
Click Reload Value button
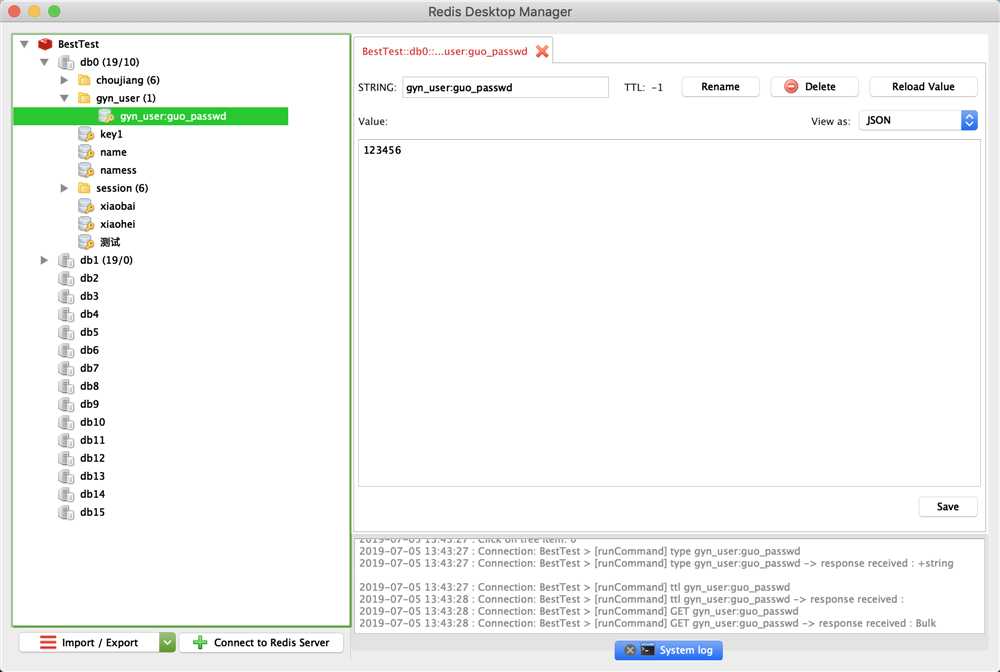pos(923,87)
